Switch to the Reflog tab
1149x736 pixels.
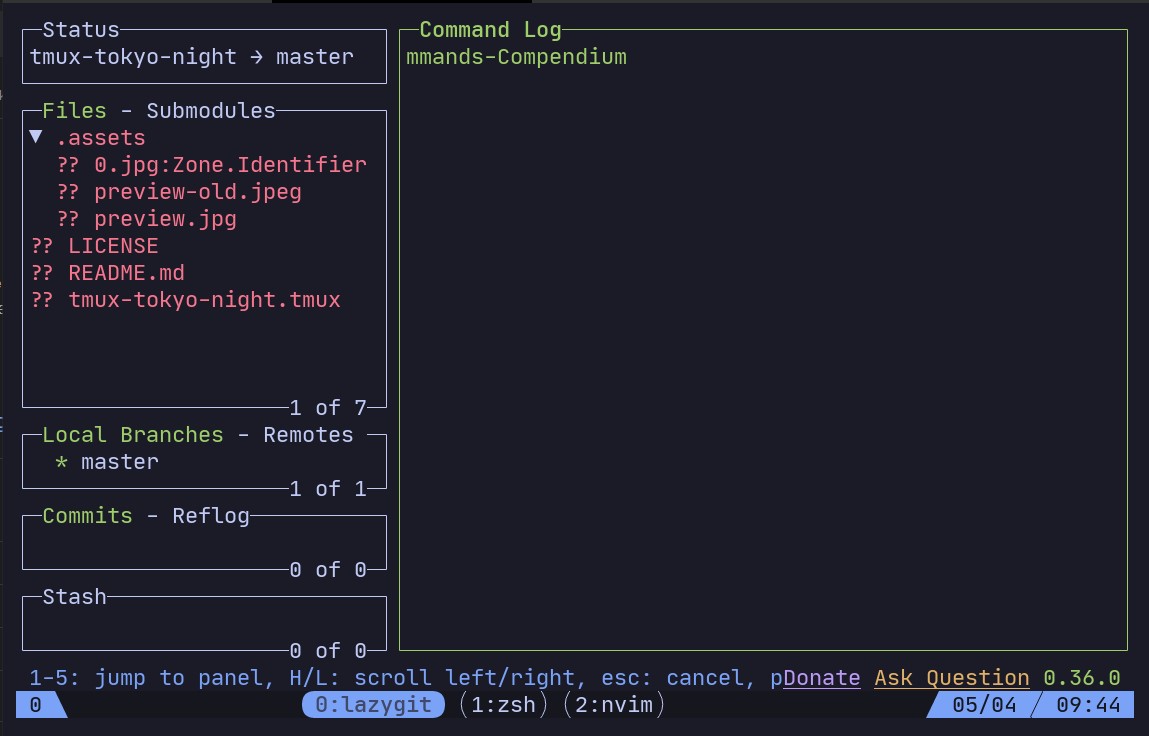point(211,515)
